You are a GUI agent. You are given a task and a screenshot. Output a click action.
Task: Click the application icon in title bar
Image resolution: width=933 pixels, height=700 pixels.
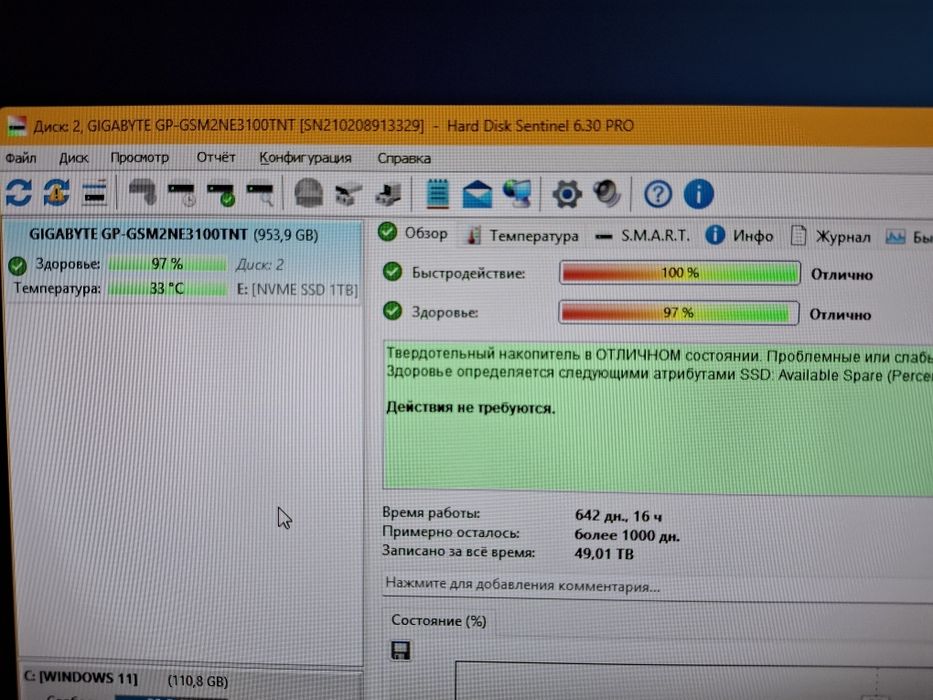[16, 126]
